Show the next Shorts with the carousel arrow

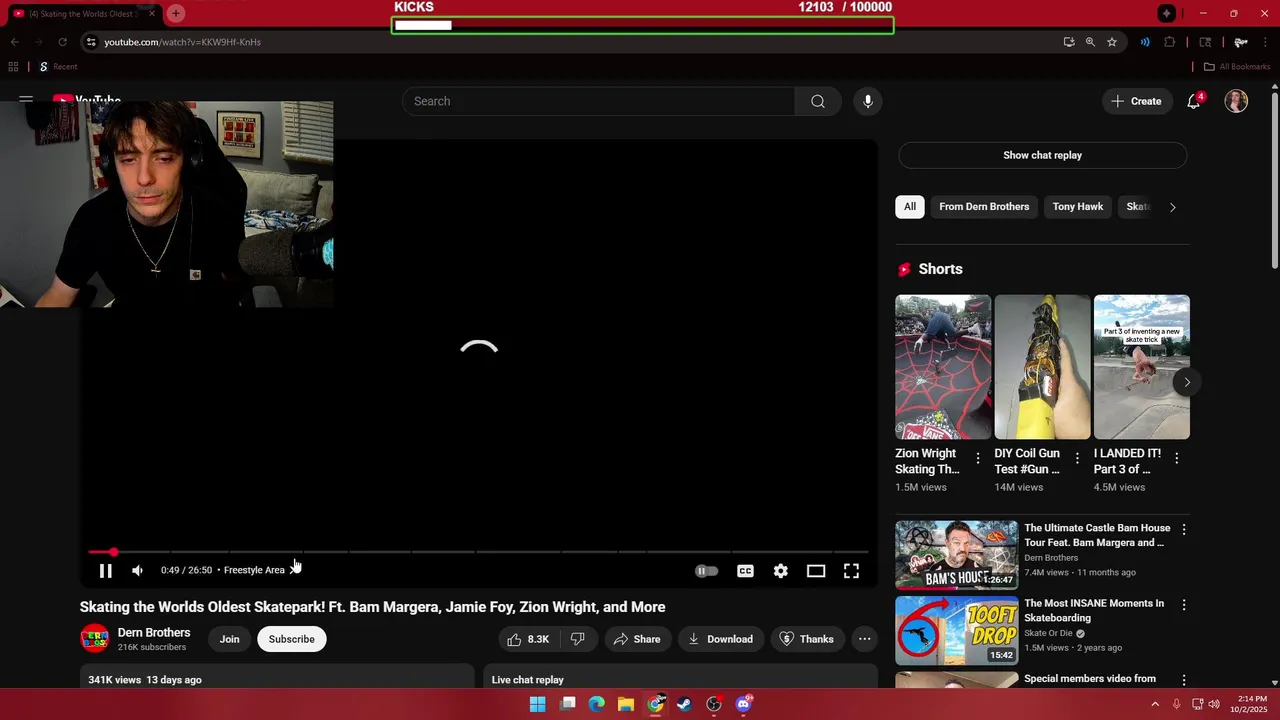coord(1187,382)
